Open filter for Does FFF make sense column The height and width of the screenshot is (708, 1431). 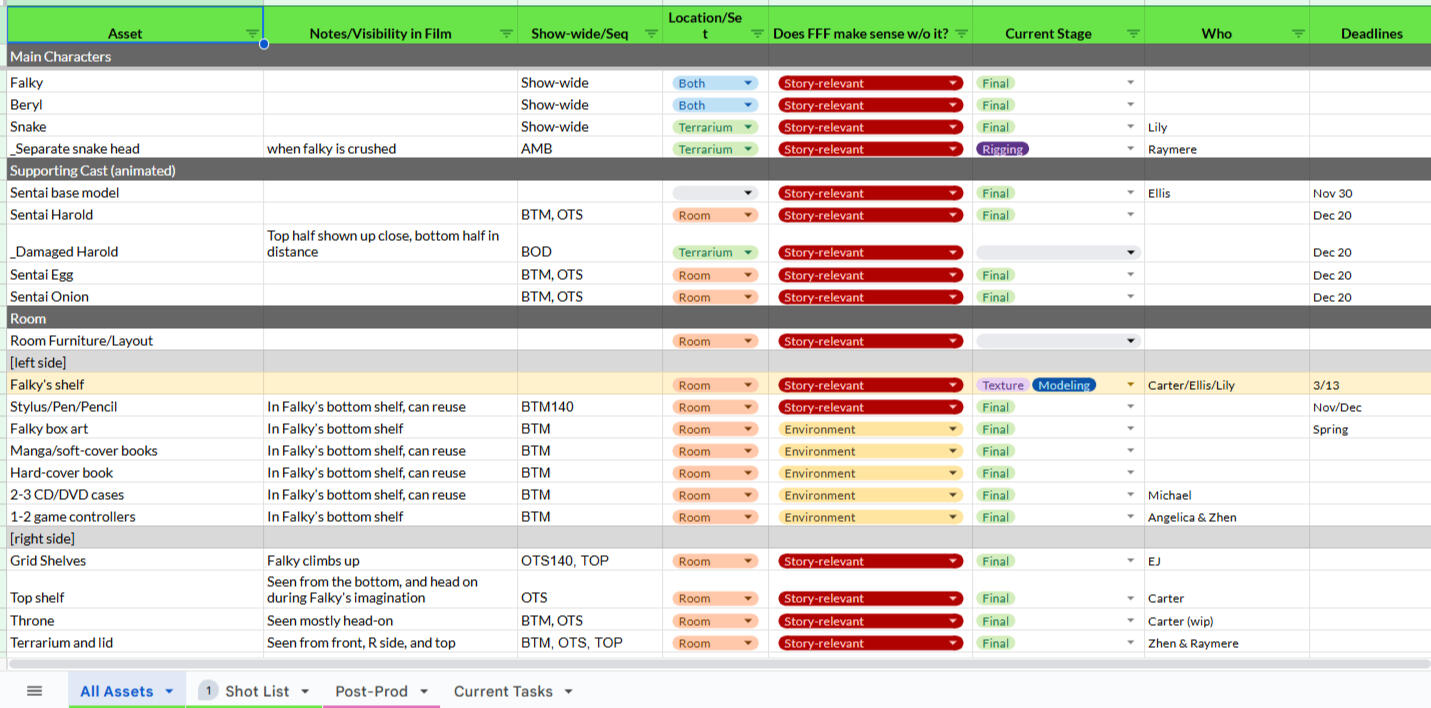coord(961,34)
